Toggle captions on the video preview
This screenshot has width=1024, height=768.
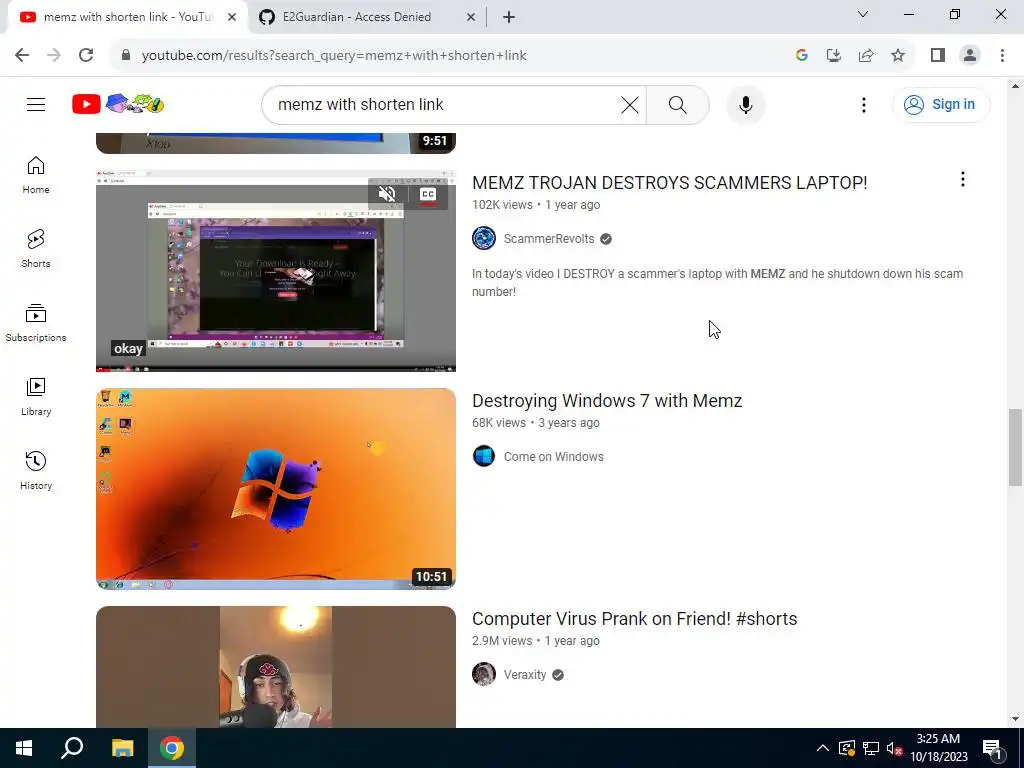click(428, 194)
